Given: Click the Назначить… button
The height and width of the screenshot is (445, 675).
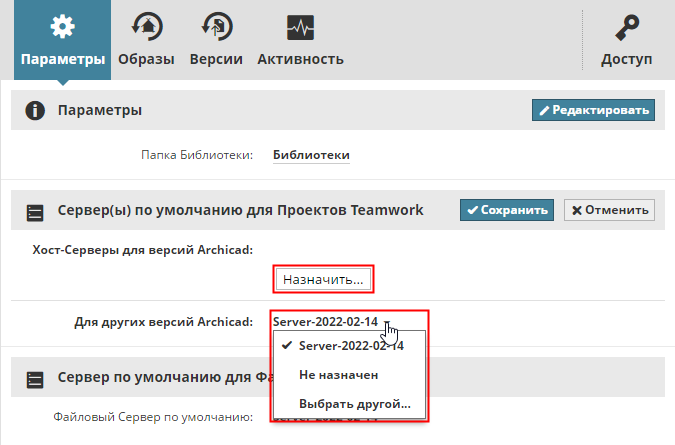Looking at the screenshot, I should [x=323, y=279].
